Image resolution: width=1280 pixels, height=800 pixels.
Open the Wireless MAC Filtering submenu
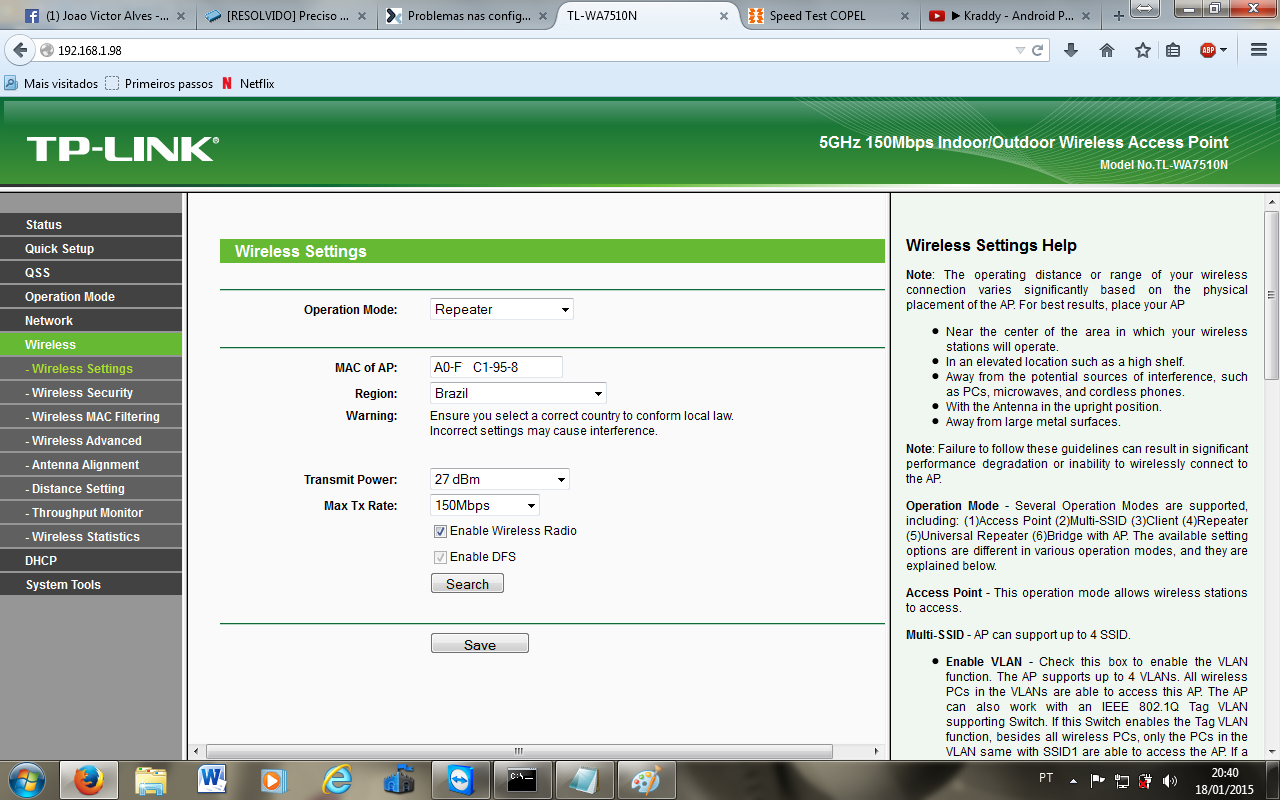click(91, 417)
